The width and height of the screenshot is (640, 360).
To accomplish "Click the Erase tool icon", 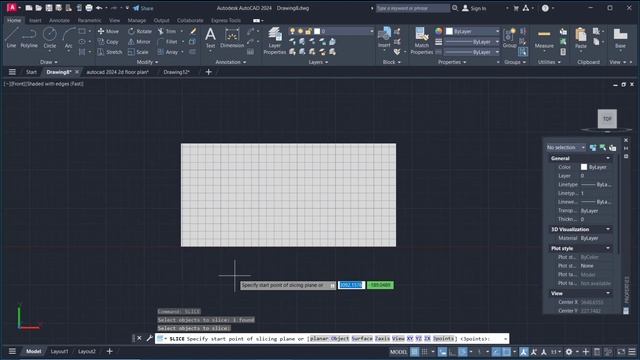I will pyautogui.click(x=193, y=31).
